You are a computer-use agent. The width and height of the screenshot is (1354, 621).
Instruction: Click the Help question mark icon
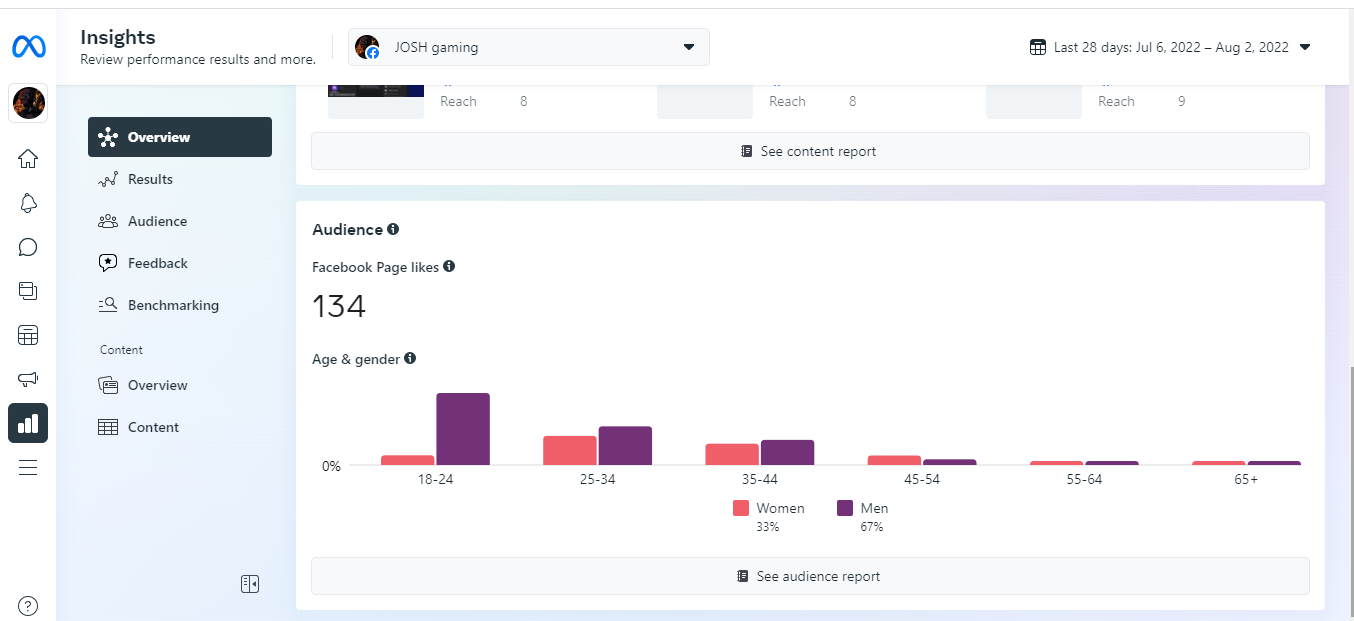pos(28,605)
